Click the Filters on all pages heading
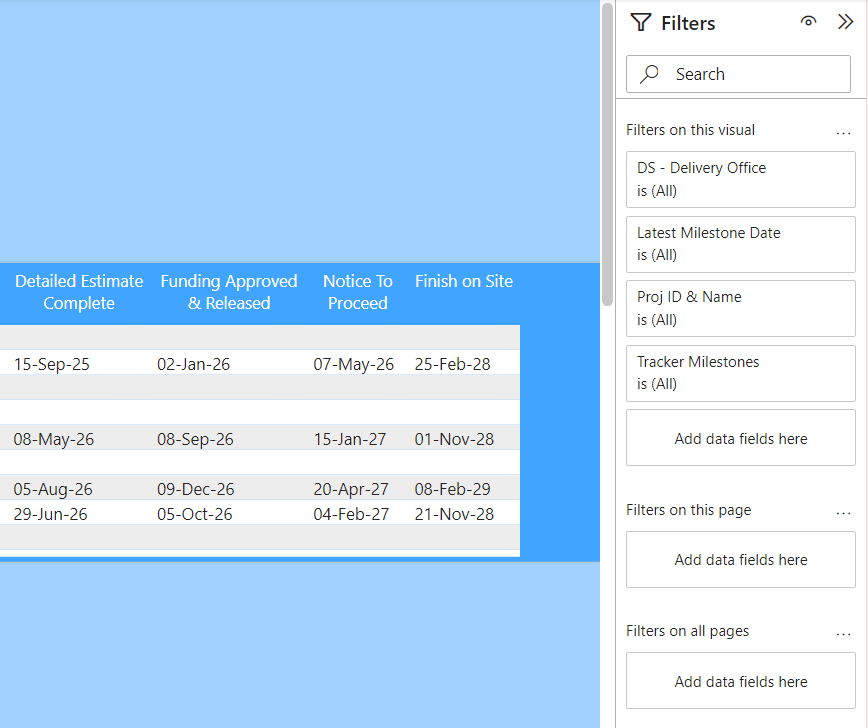 coord(688,631)
